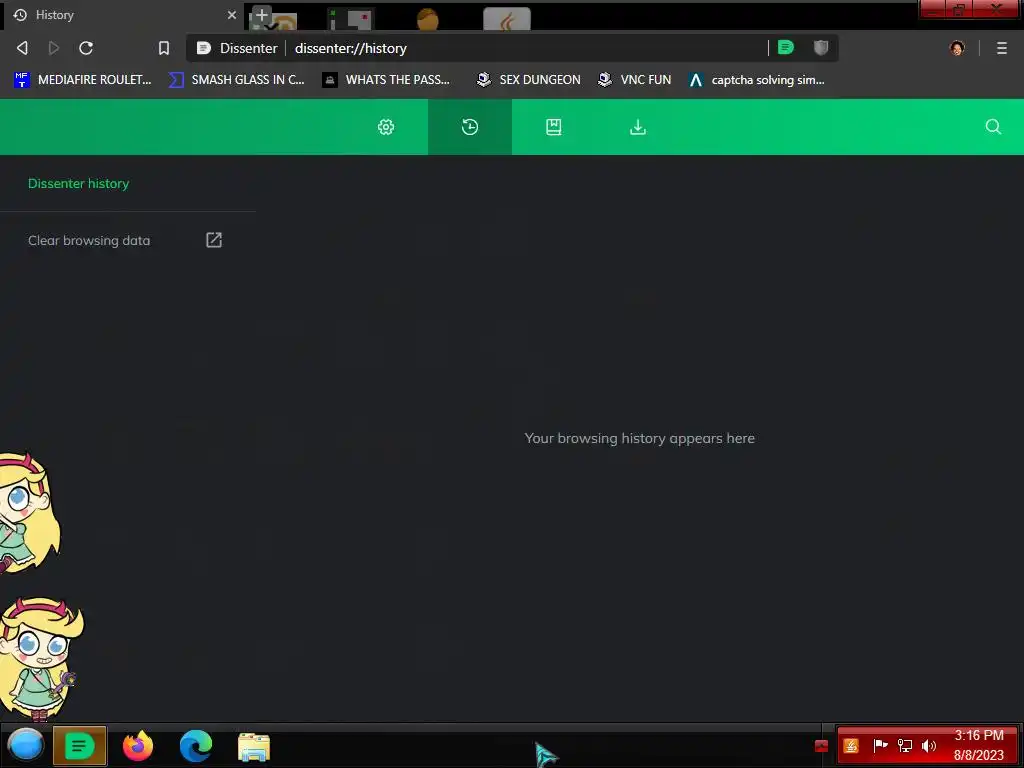Click the external link icon beside Clear browsing data
This screenshot has width=1024, height=768.
pos(214,240)
